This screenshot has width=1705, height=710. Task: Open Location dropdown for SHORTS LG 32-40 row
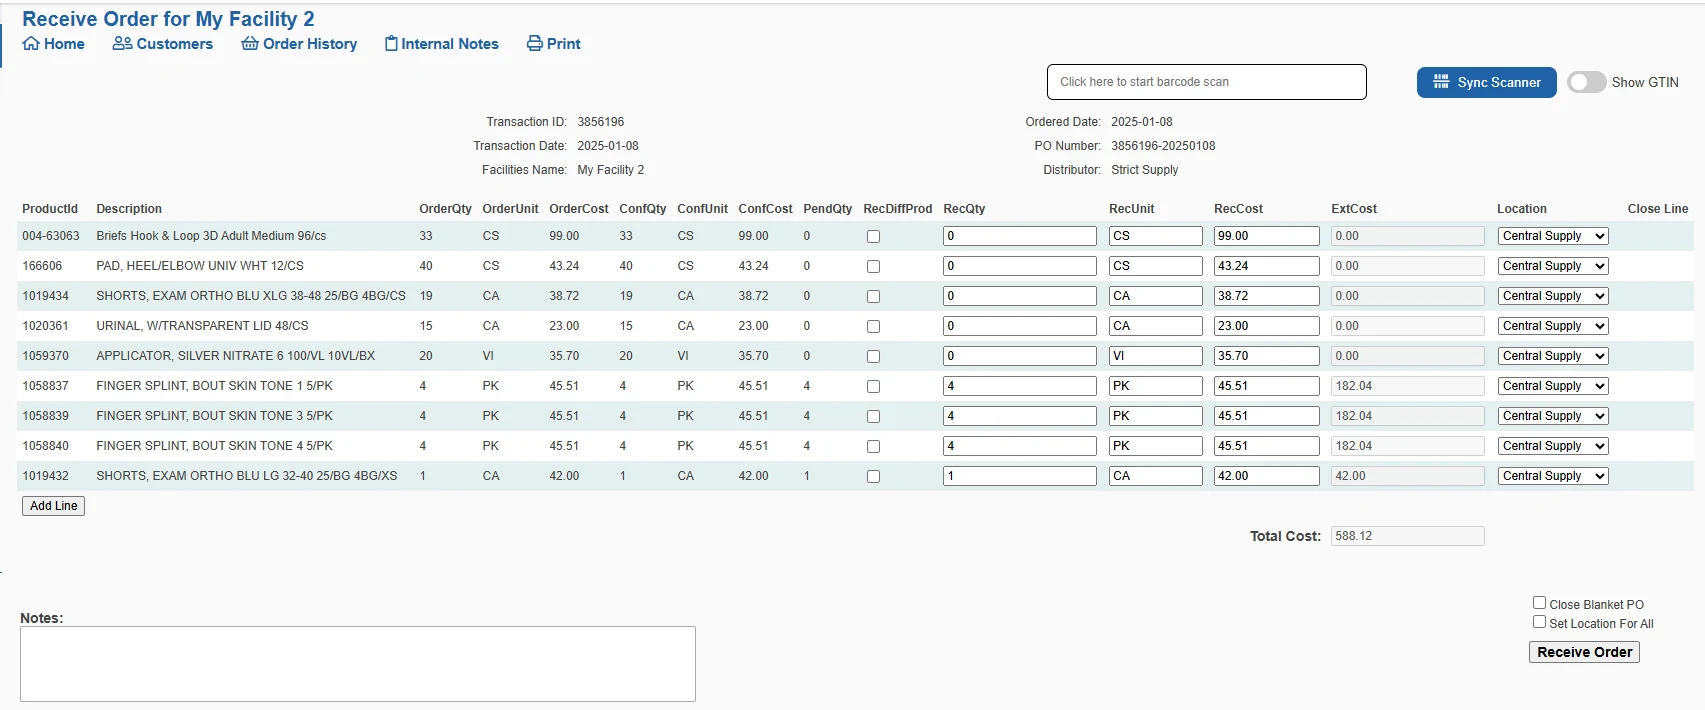pos(1553,476)
